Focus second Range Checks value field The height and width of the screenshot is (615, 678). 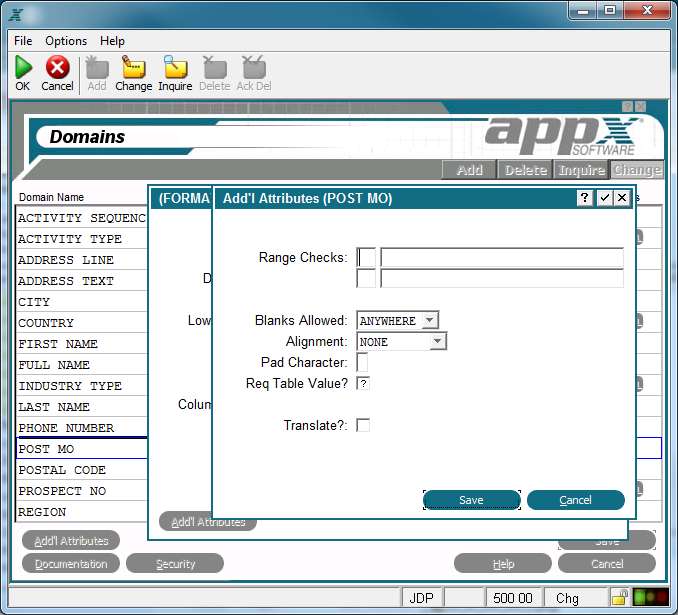click(x=502, y=279)
